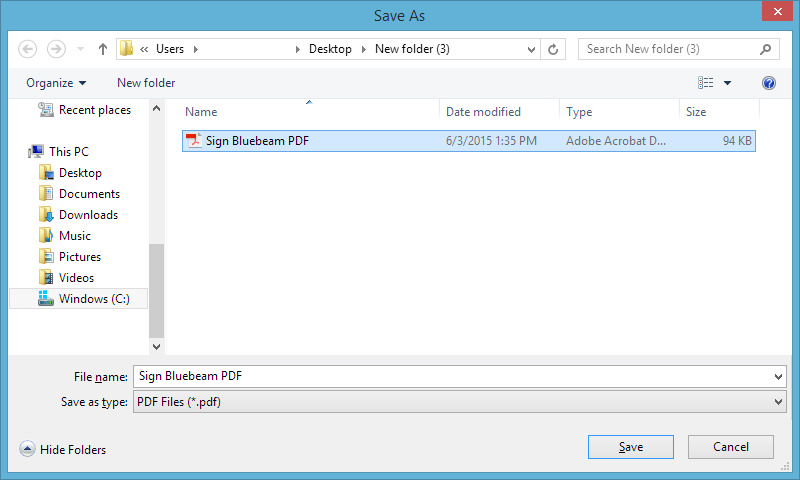This screenshot has width=800, height=480.
Task: Open the File name dropdown arrow
Action: coord(778,376)
